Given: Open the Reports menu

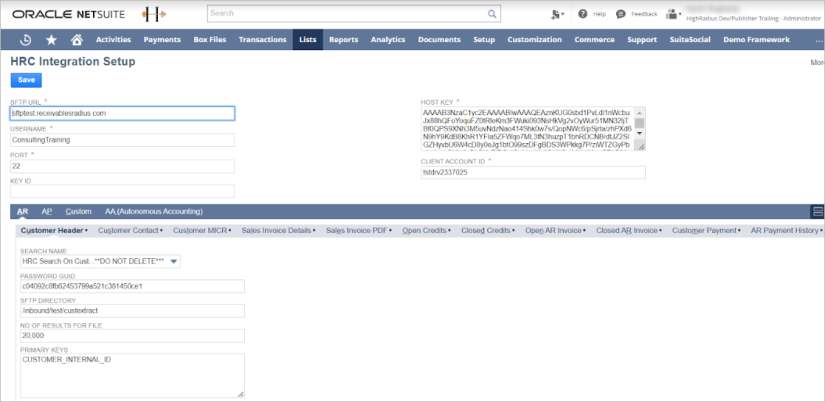Looking at the screenshot, I should pos(344,39).
